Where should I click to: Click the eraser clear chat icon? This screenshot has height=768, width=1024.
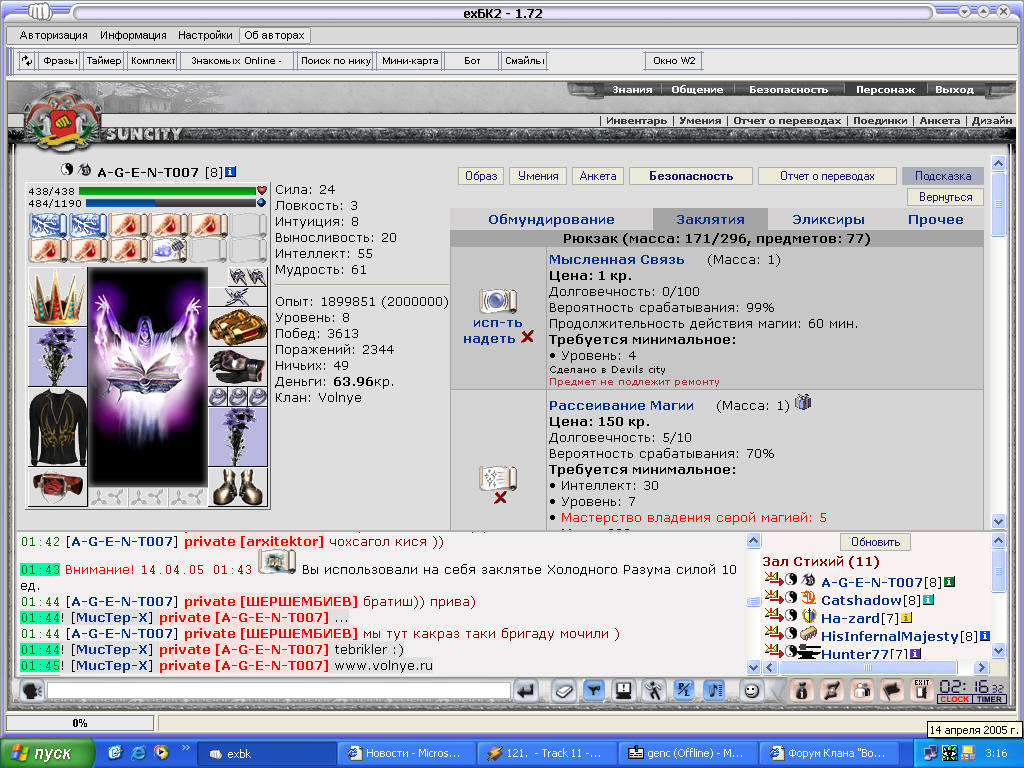(564, 690)
